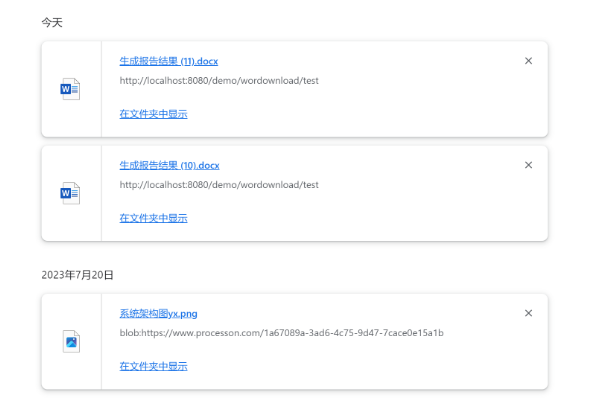The image size is (590, 409).
Task: Open the 生成报告结果 (10).docx file link
Action: tap(169, 165)
